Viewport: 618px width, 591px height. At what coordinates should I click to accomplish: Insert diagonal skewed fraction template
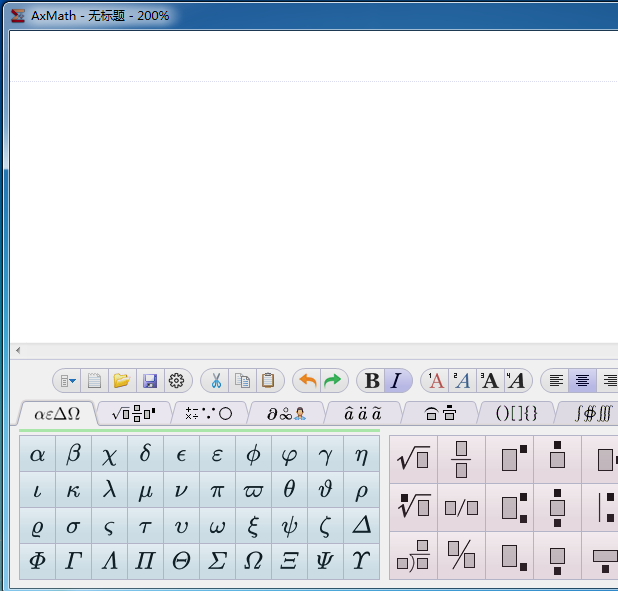coord(462,556)
